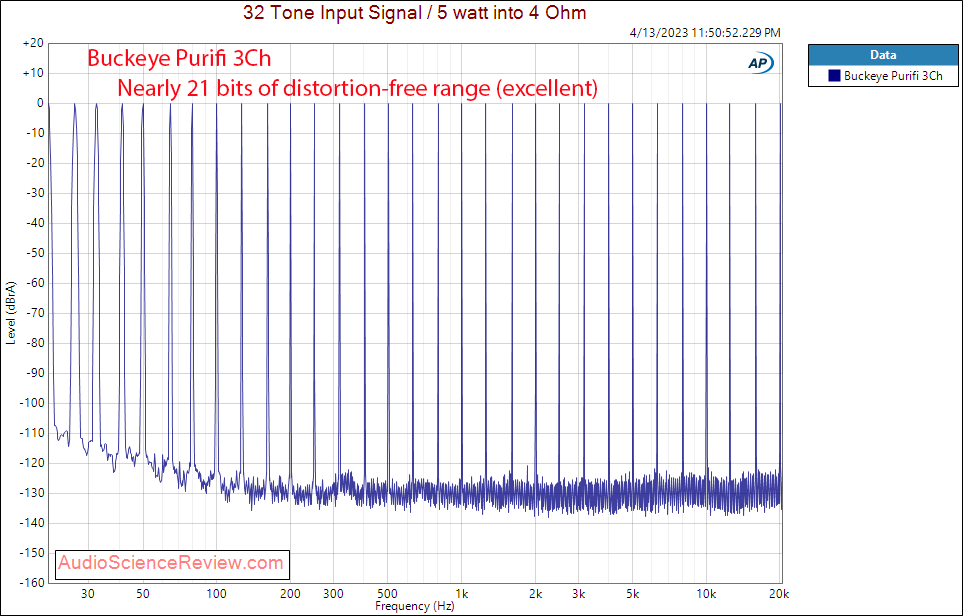Click the 200 frequency tick label
The width and height of the screenshot is (963, 616).
290,594
